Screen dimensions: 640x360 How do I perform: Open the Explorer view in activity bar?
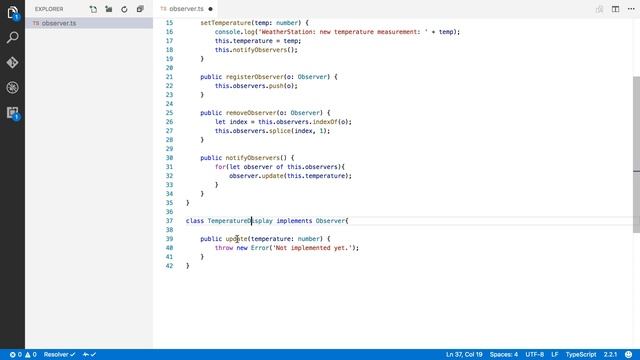[12, 12]
